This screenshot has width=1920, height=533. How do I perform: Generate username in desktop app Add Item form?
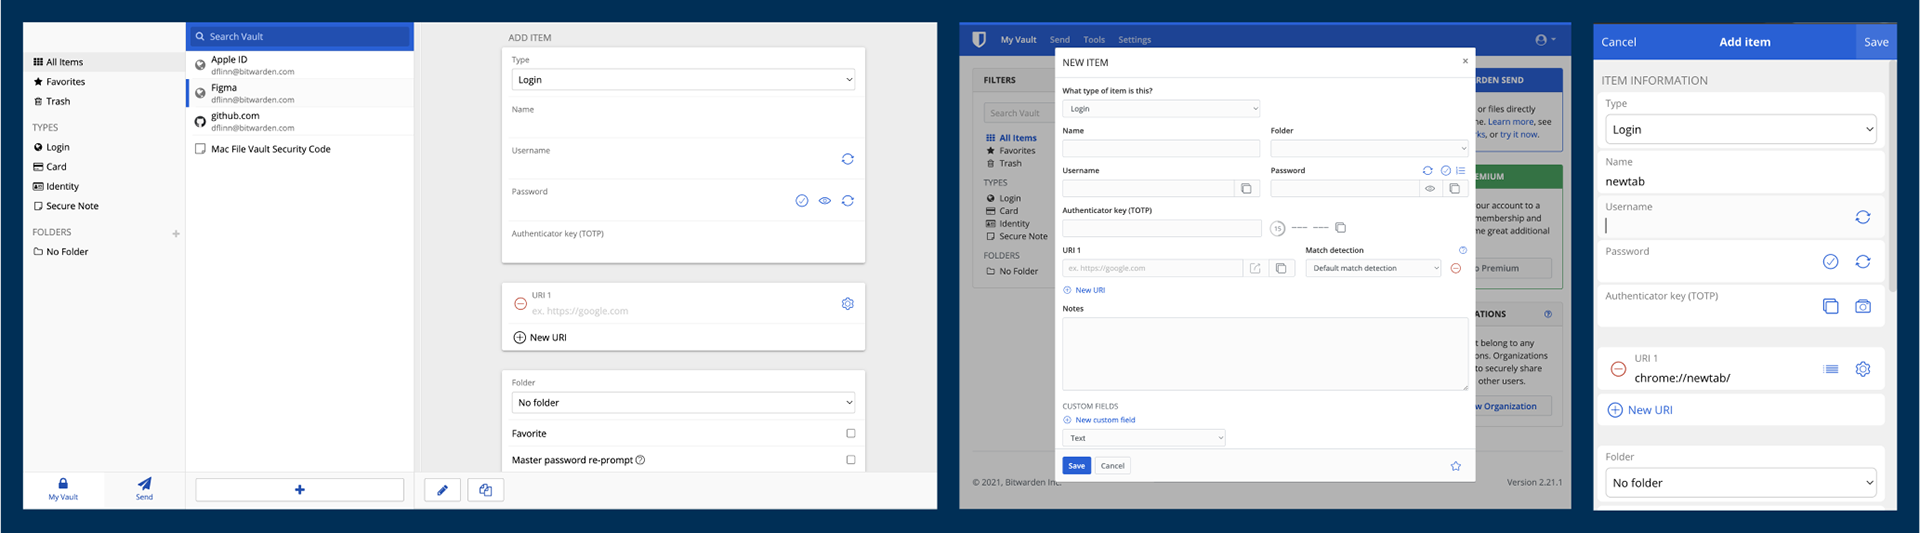[x=847, y=159]
